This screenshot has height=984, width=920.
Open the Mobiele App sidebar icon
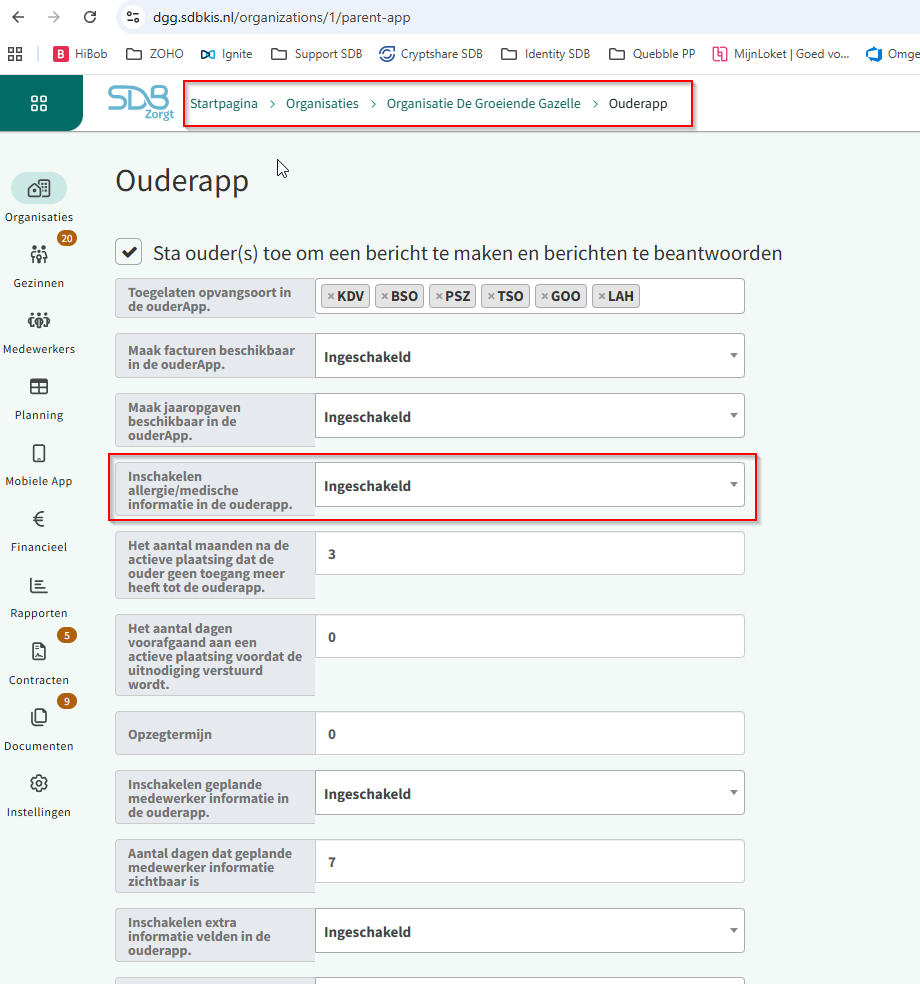coord(39,453)
